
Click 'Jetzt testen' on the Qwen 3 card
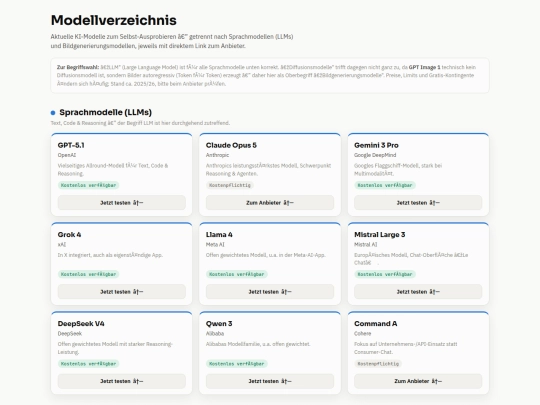pos(270,381)
